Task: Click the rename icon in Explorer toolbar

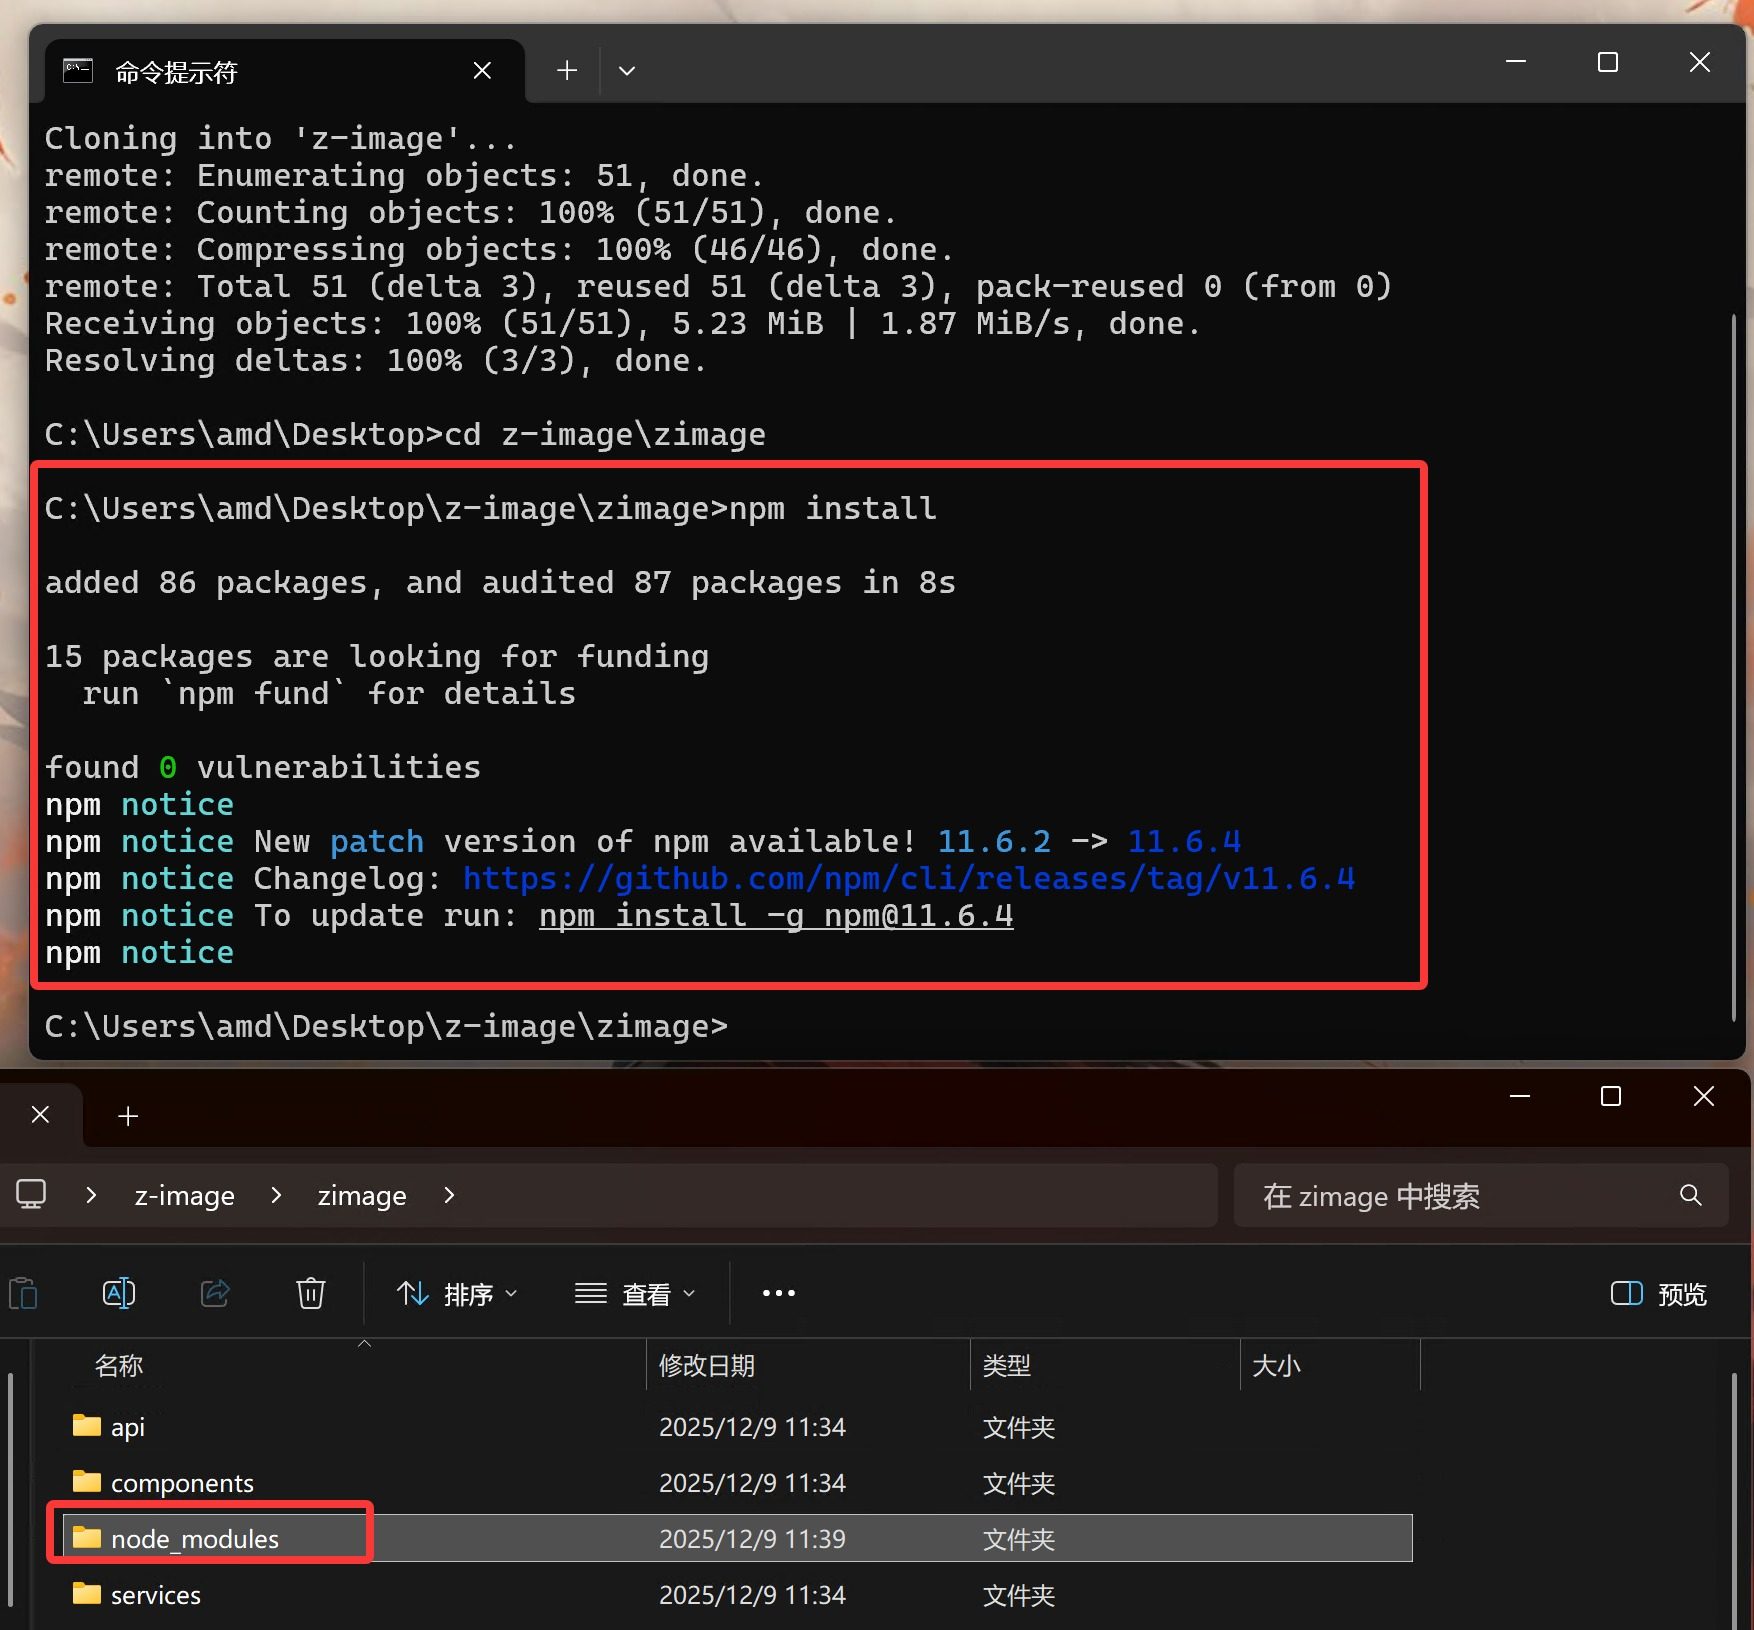Action: [119, 1293]
